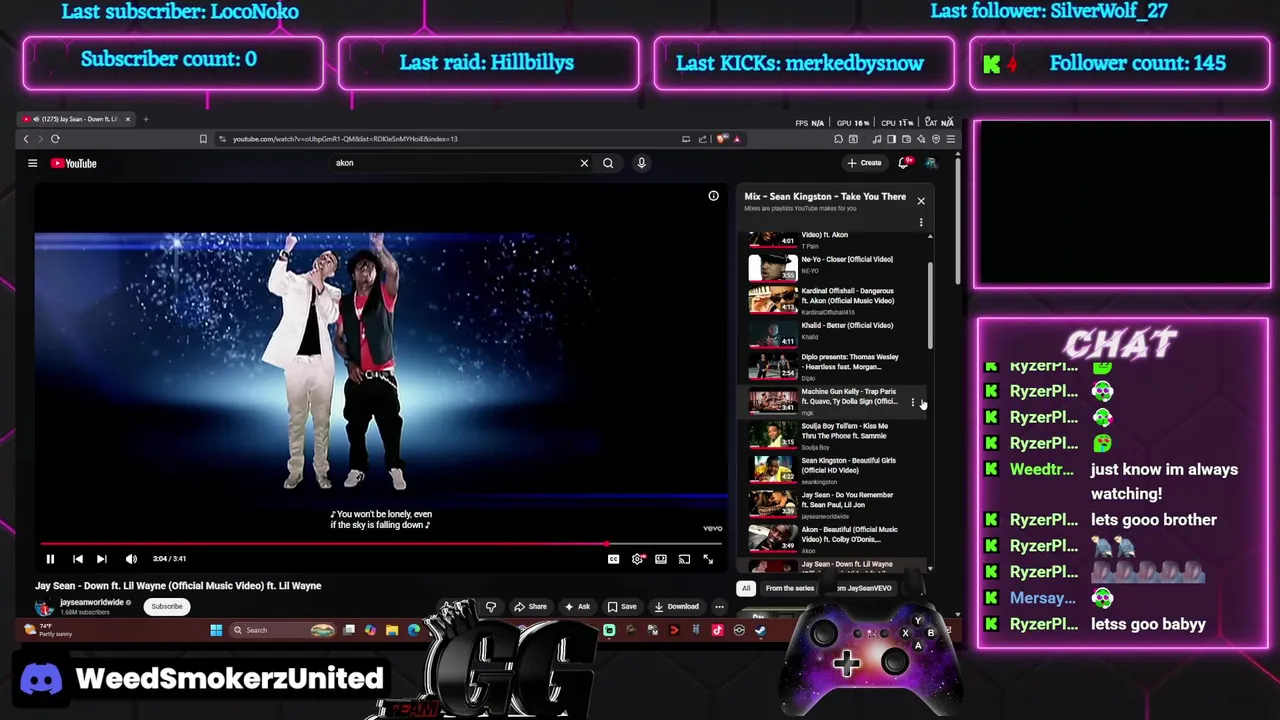
Task: Open options for the Machine Gun Kelly Trap Paris item
Action: point(912,402)
